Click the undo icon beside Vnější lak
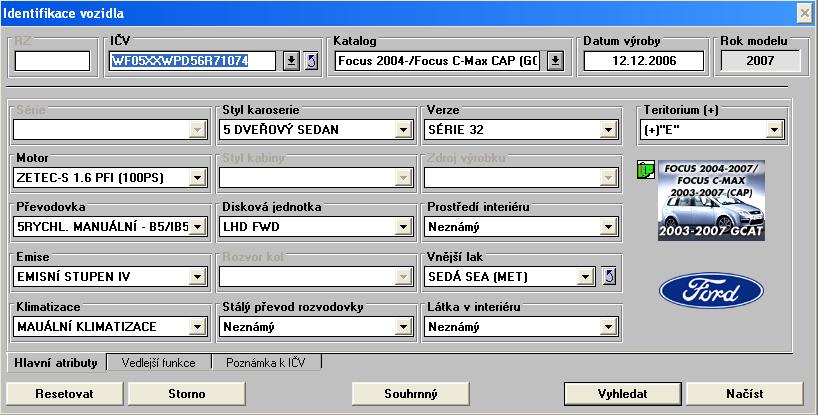Image resolution: width=818 pixels, height=415 pixels. 610,276
